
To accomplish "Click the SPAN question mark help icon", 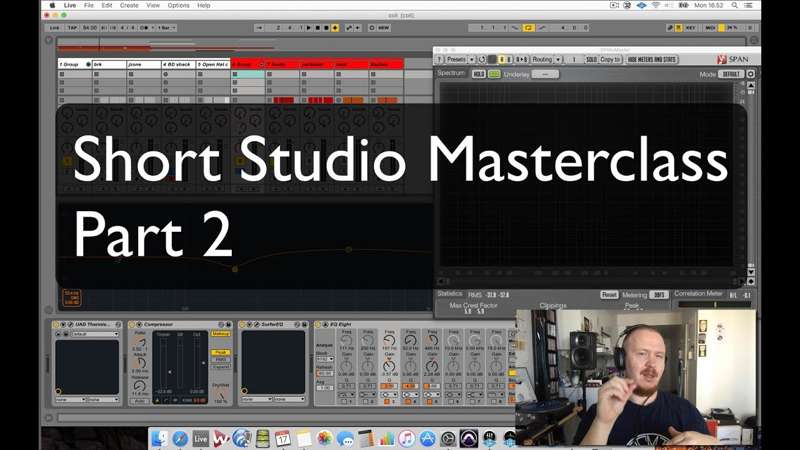I will [x=440, y=60].
